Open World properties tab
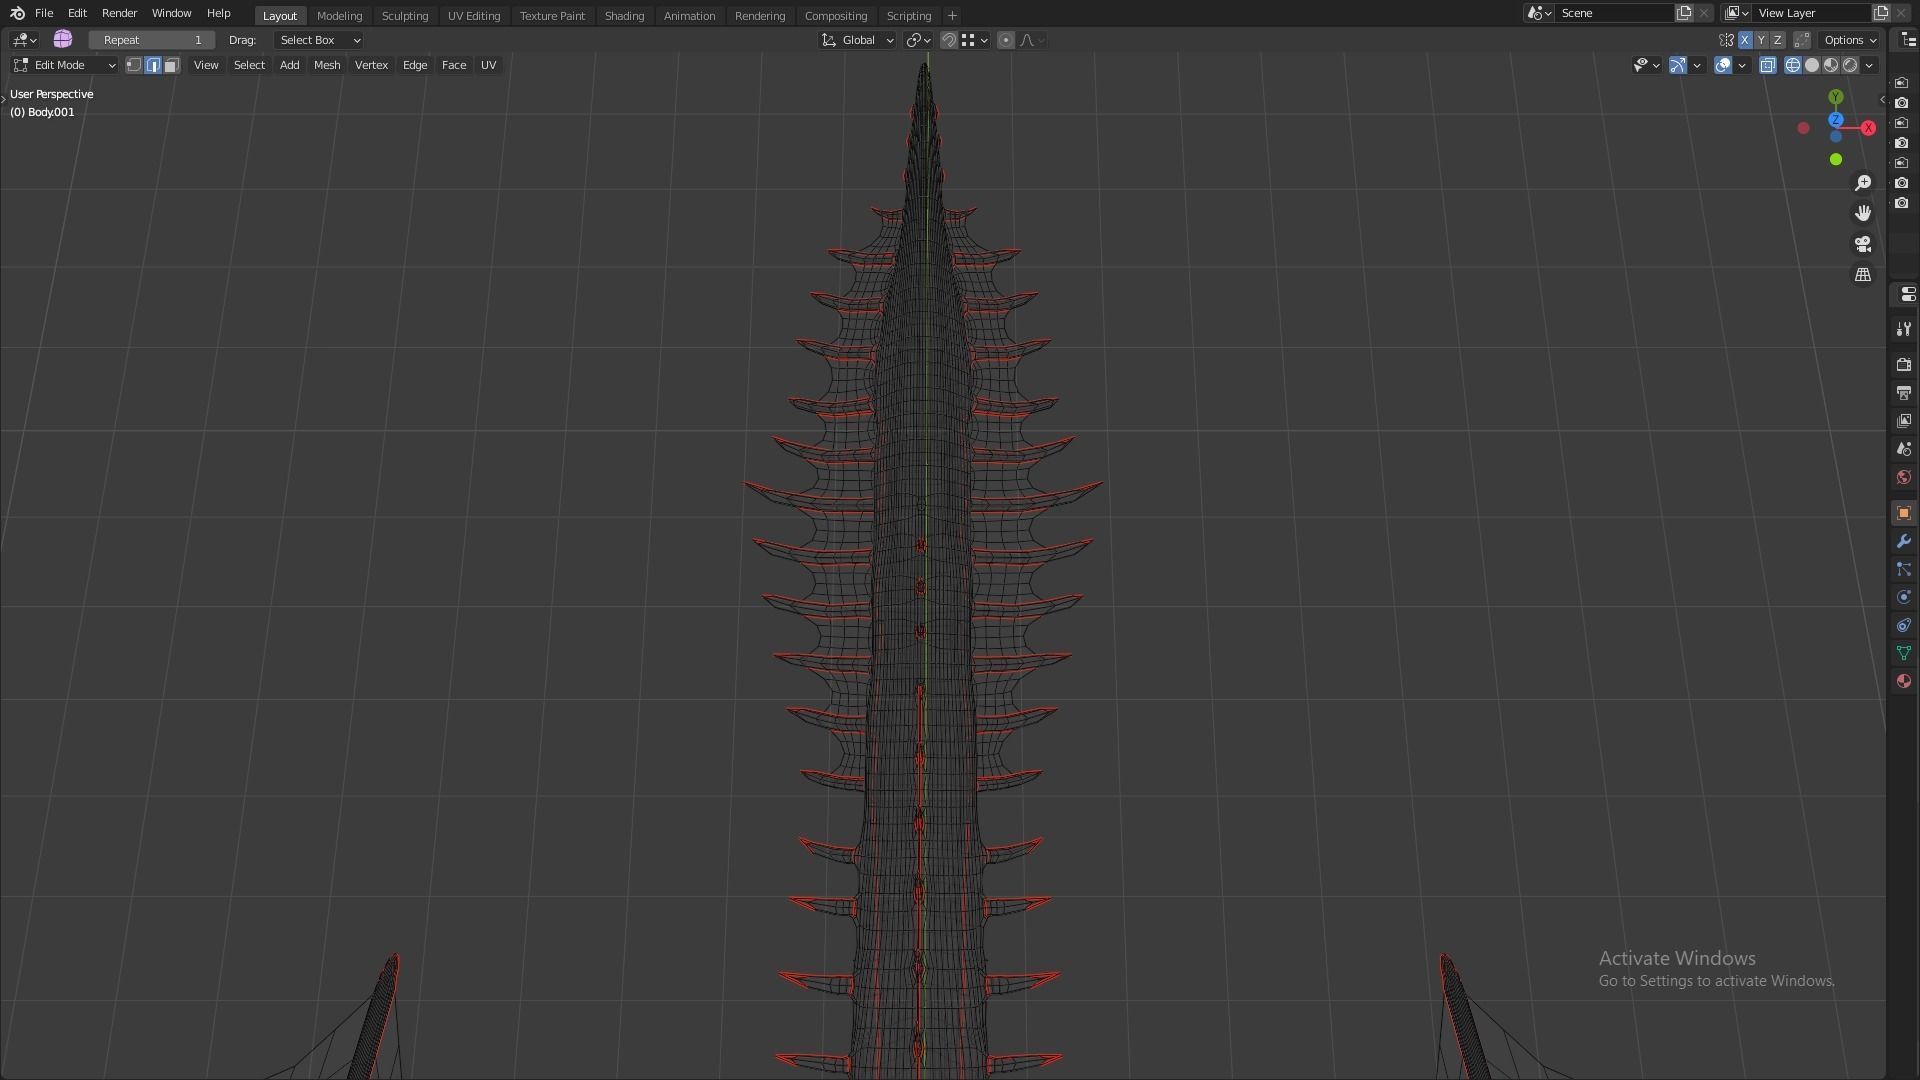 tap(1904, 477)
